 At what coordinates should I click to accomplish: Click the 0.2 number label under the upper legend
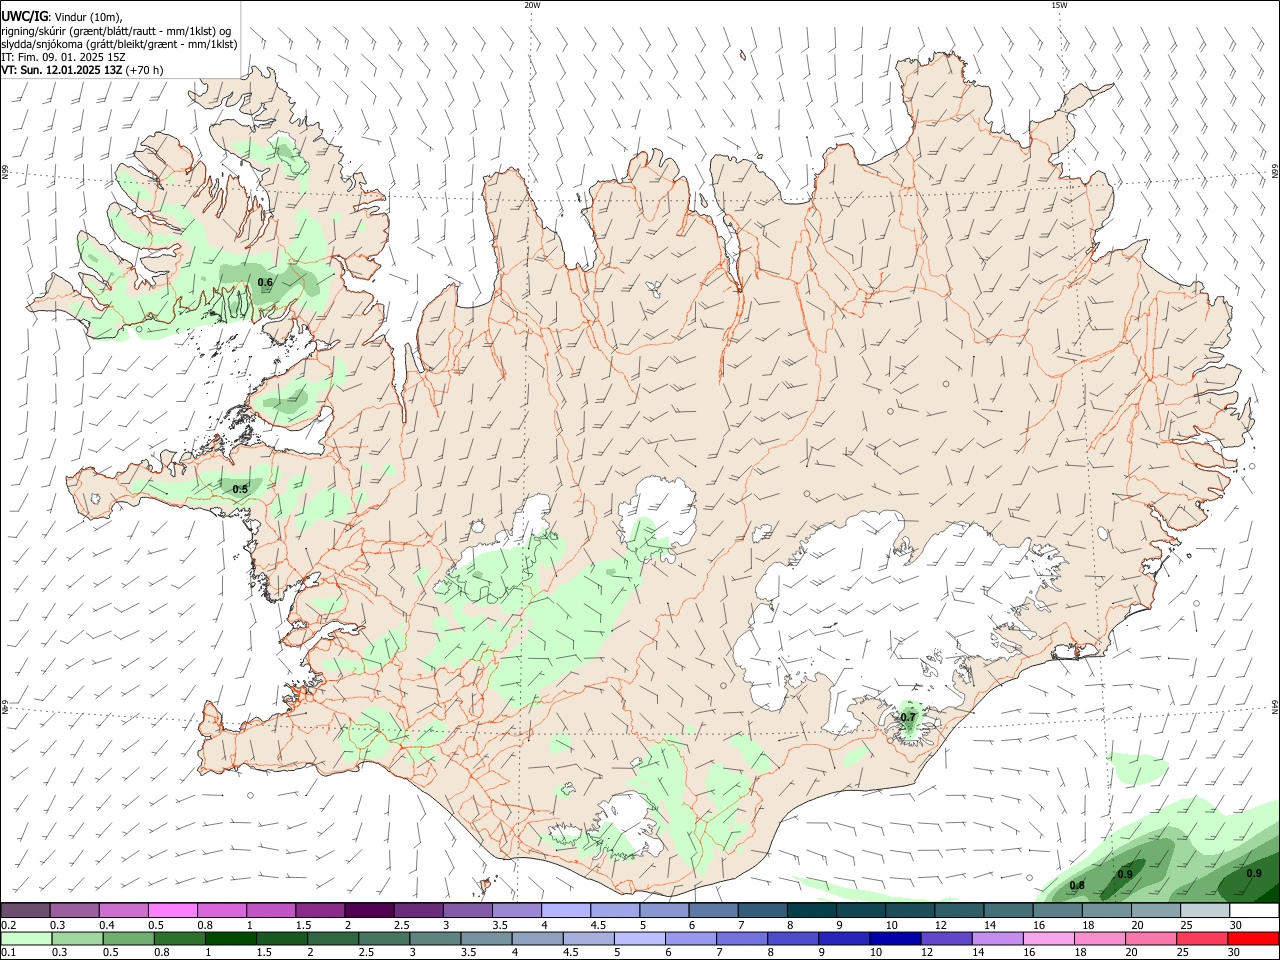pos(9,925)
